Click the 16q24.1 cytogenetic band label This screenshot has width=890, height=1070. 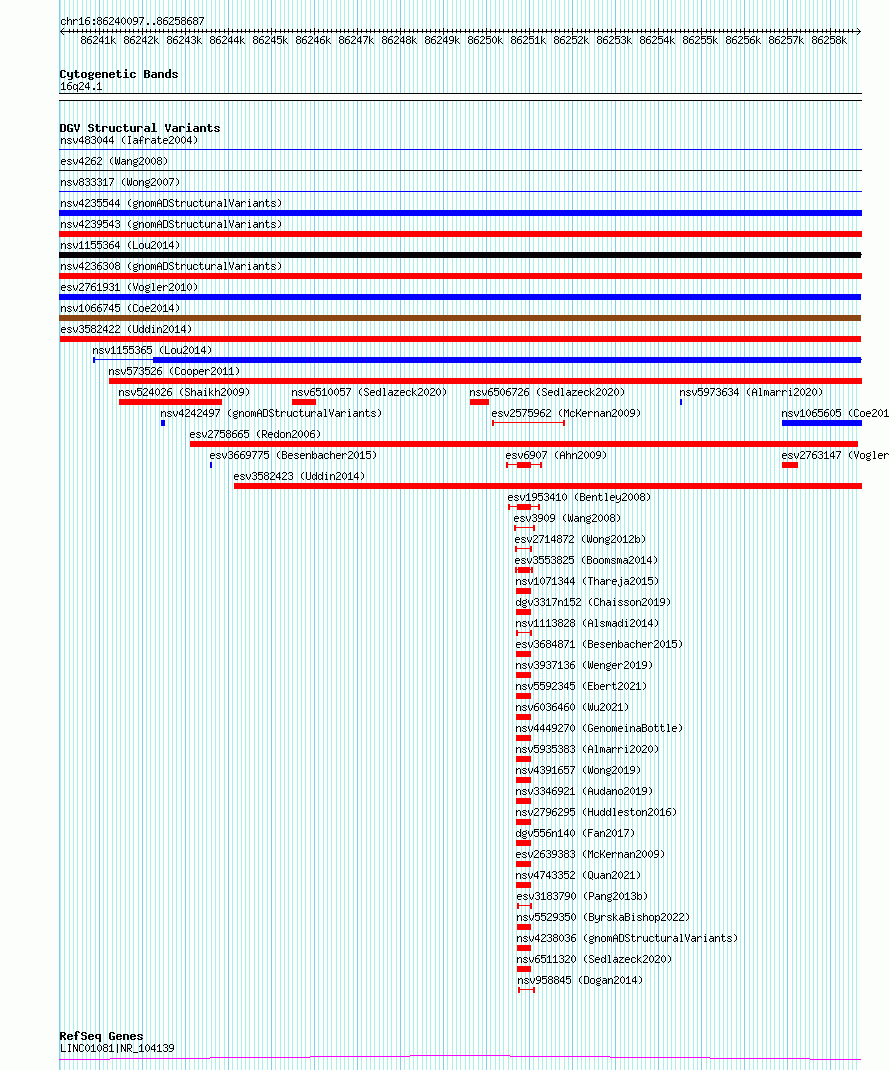click(x=81, y=87)
